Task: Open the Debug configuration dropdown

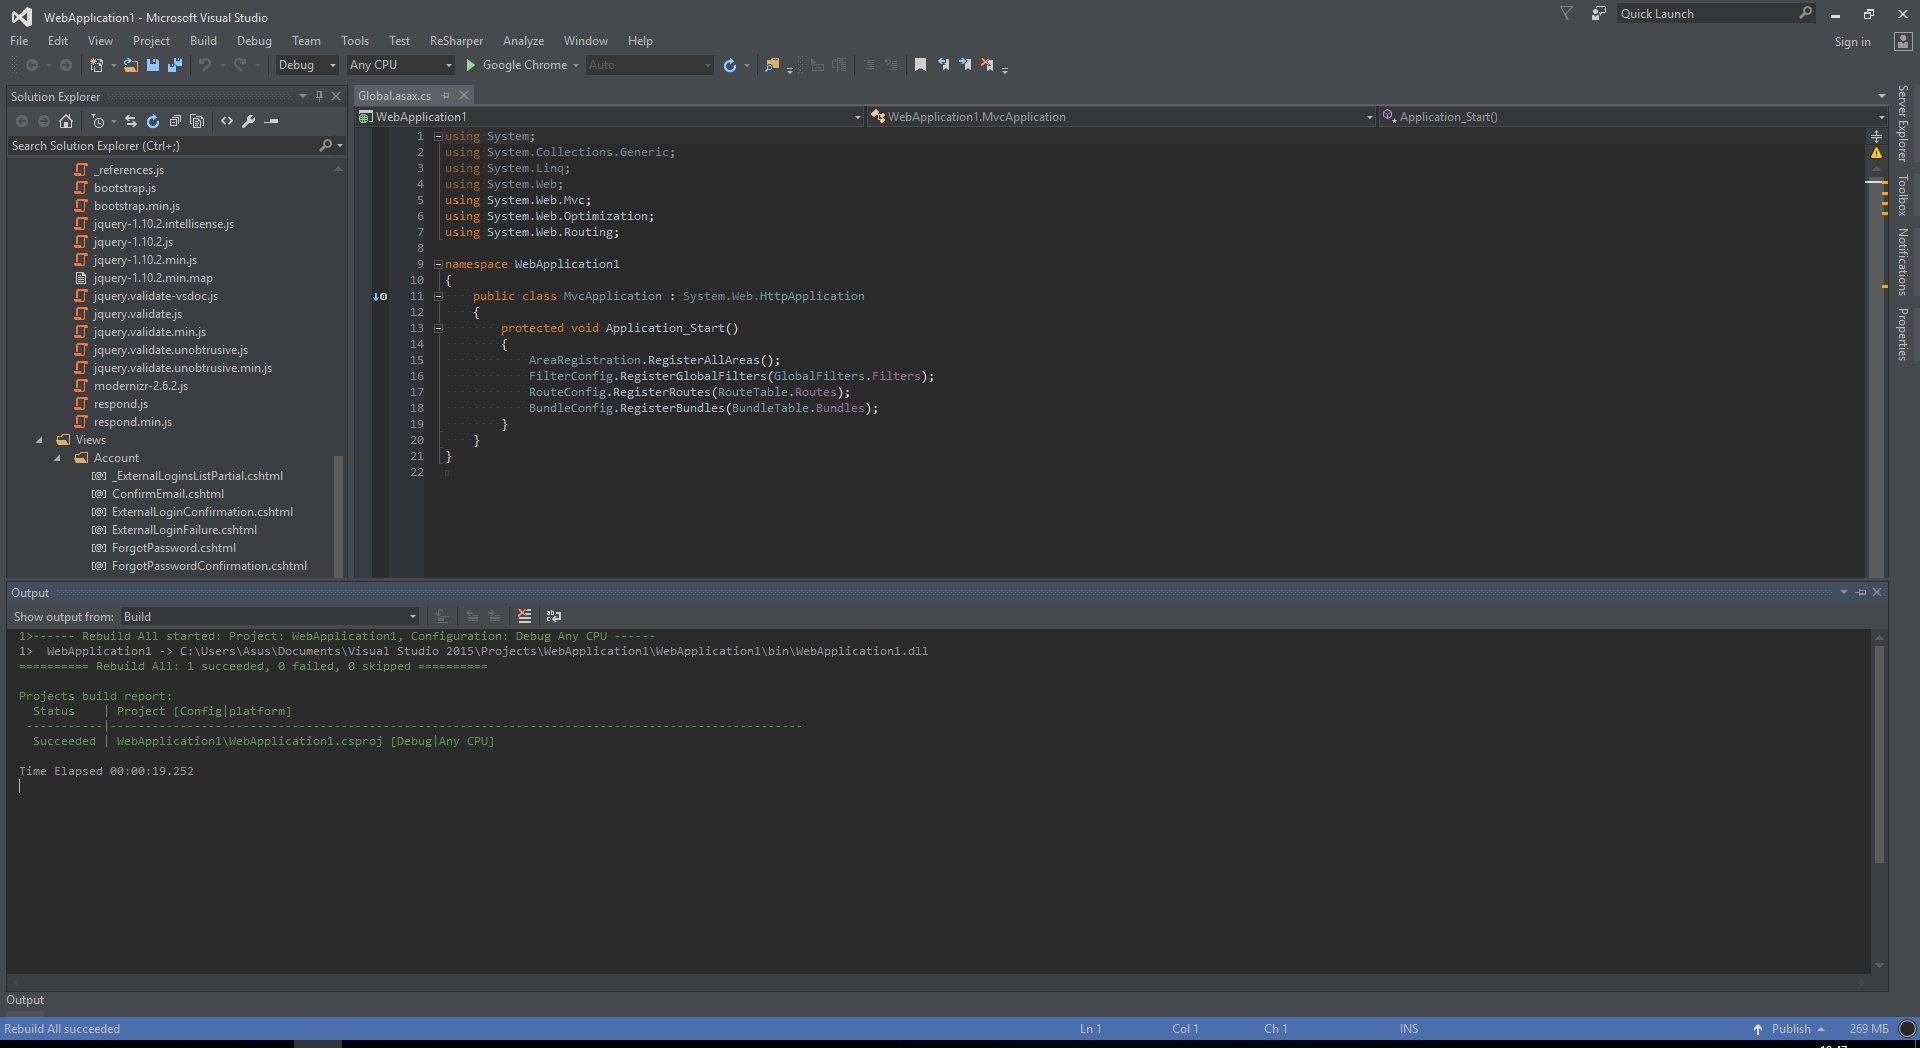Action: click(x=308, y=65)
